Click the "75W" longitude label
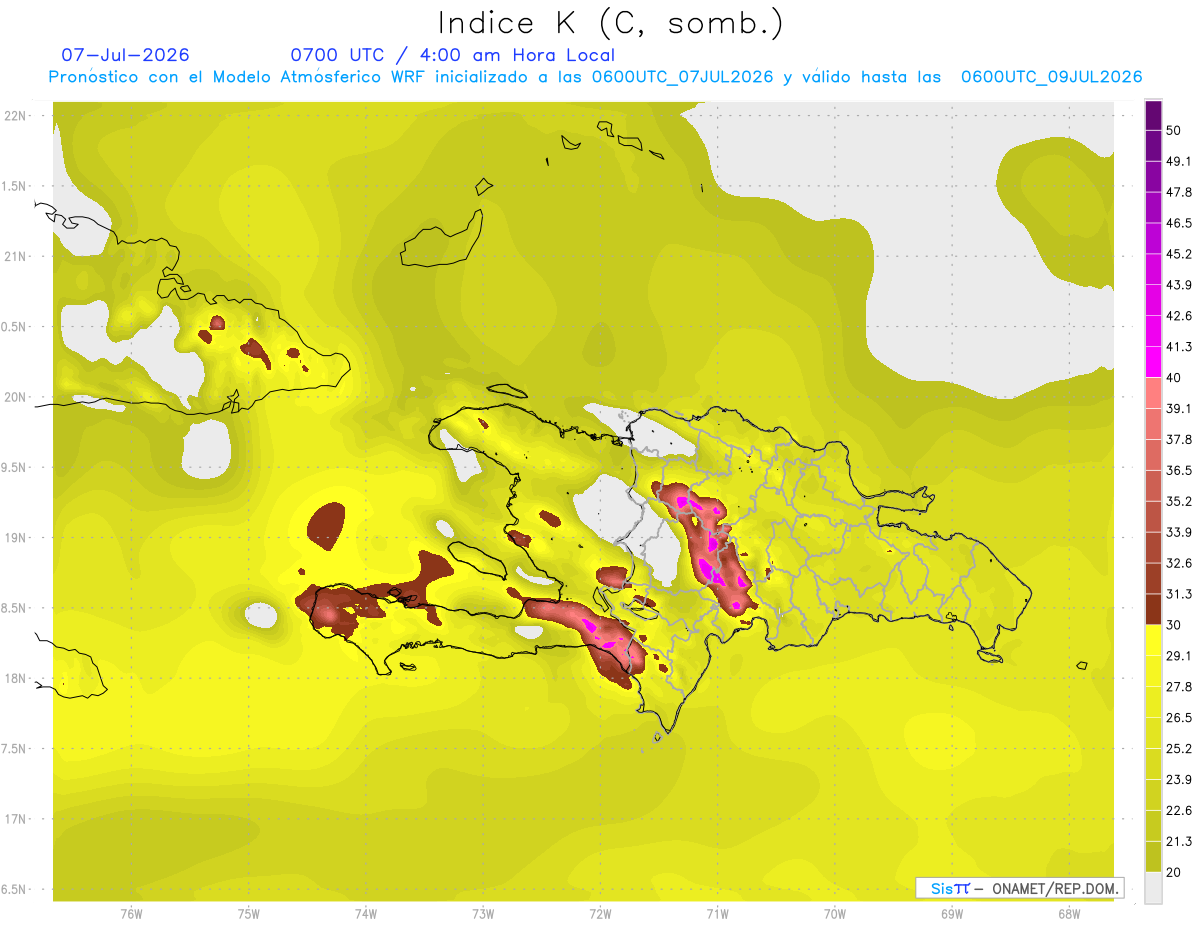Screen dimensions: 1200x927 click(248, 914)
